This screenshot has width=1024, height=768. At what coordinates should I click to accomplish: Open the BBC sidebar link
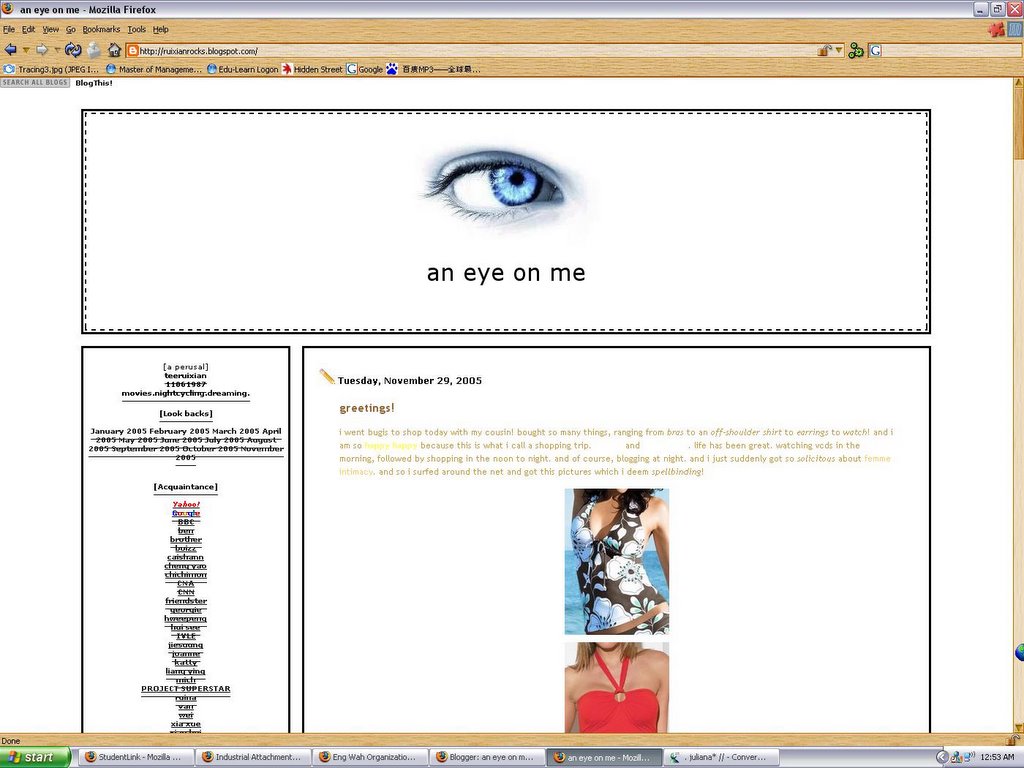[186, 522]
